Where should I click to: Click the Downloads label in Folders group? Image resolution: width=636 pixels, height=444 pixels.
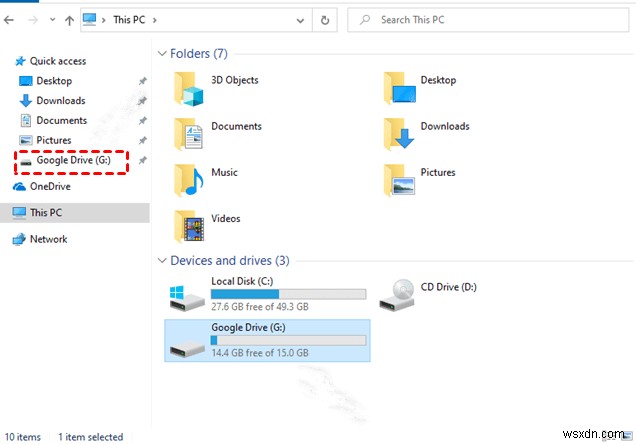pos(445,126)
